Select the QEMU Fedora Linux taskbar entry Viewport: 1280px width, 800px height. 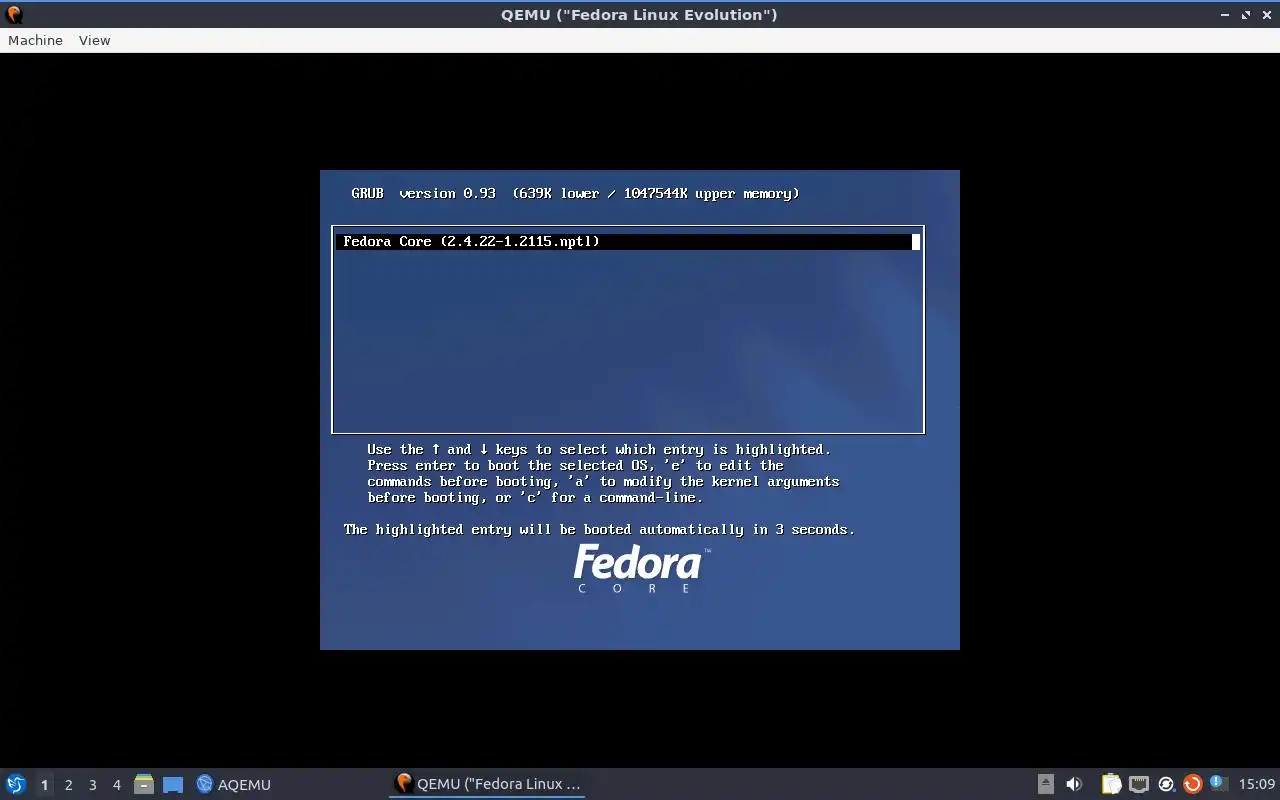point(487,784)
